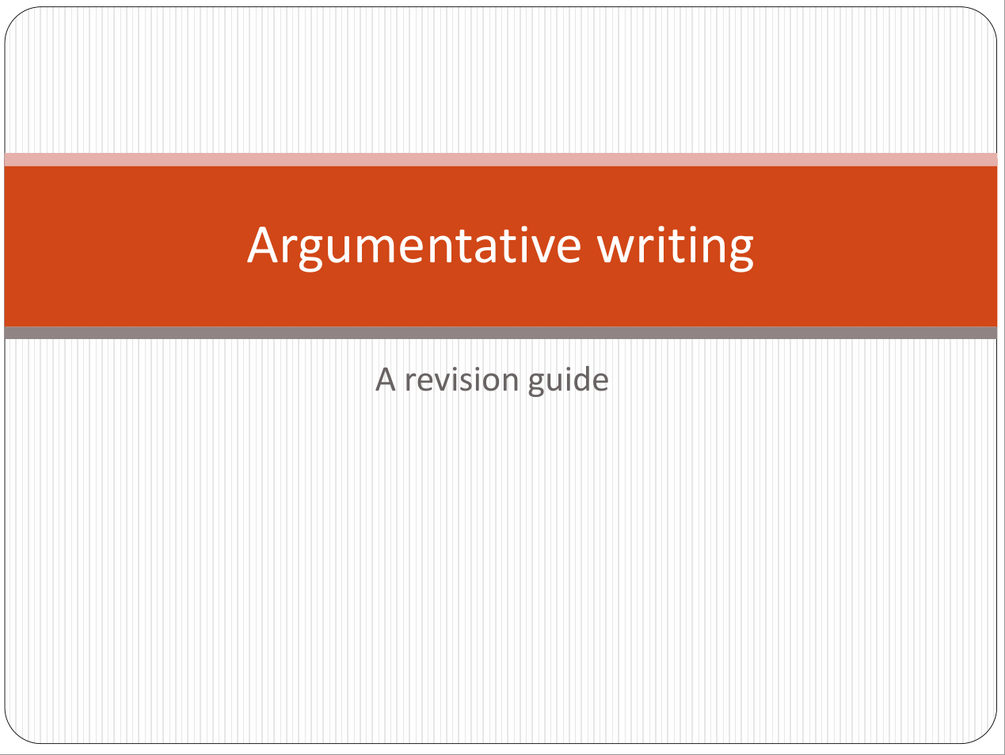Click the gray stripe below the orange banner

tap(500, 333)
